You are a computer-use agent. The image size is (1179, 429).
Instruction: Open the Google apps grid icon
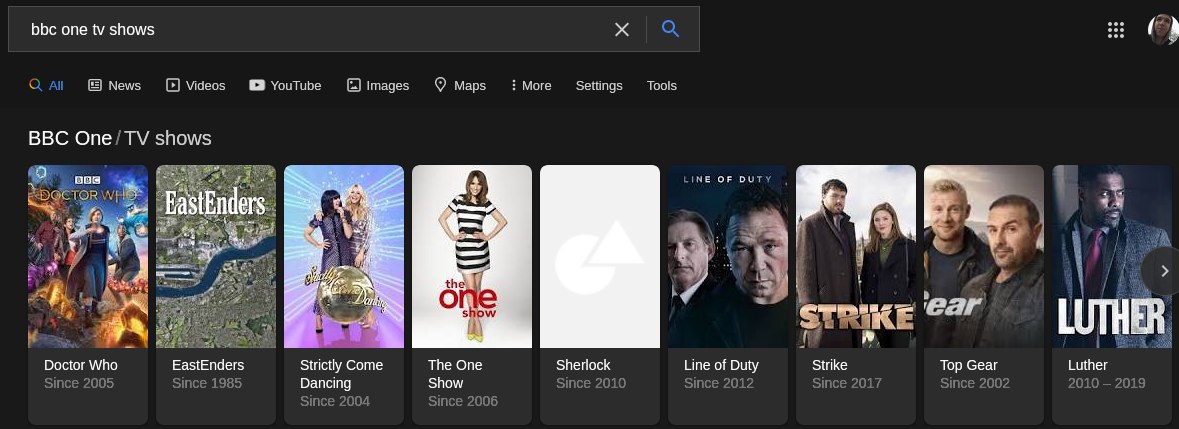coord(1116,30)
